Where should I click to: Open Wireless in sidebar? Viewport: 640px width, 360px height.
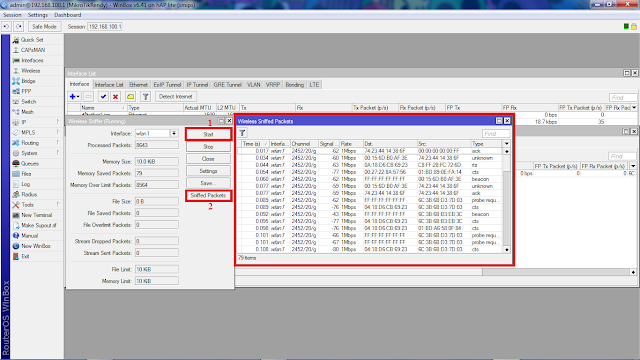31,71
